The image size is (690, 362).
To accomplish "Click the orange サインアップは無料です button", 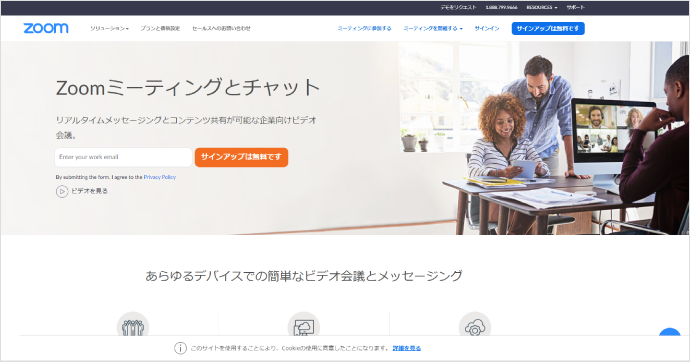I will [242, 157].
